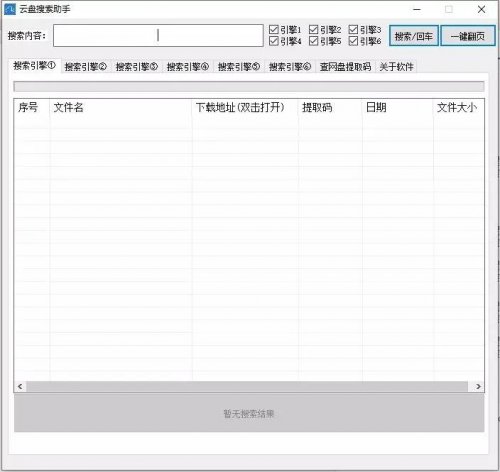Click the horizontal scrollbar left arrow
Image resolution: width=500 pixels, height=472 pixels.
point(20,386)
